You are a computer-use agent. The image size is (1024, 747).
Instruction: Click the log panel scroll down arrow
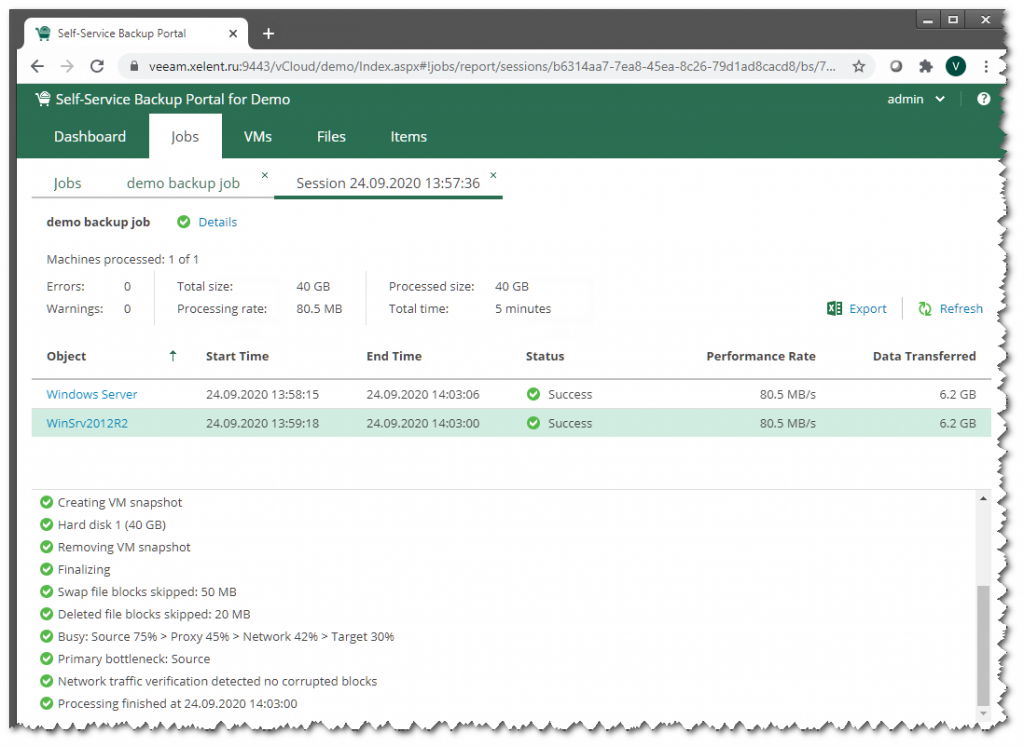(x=983, y=713)
